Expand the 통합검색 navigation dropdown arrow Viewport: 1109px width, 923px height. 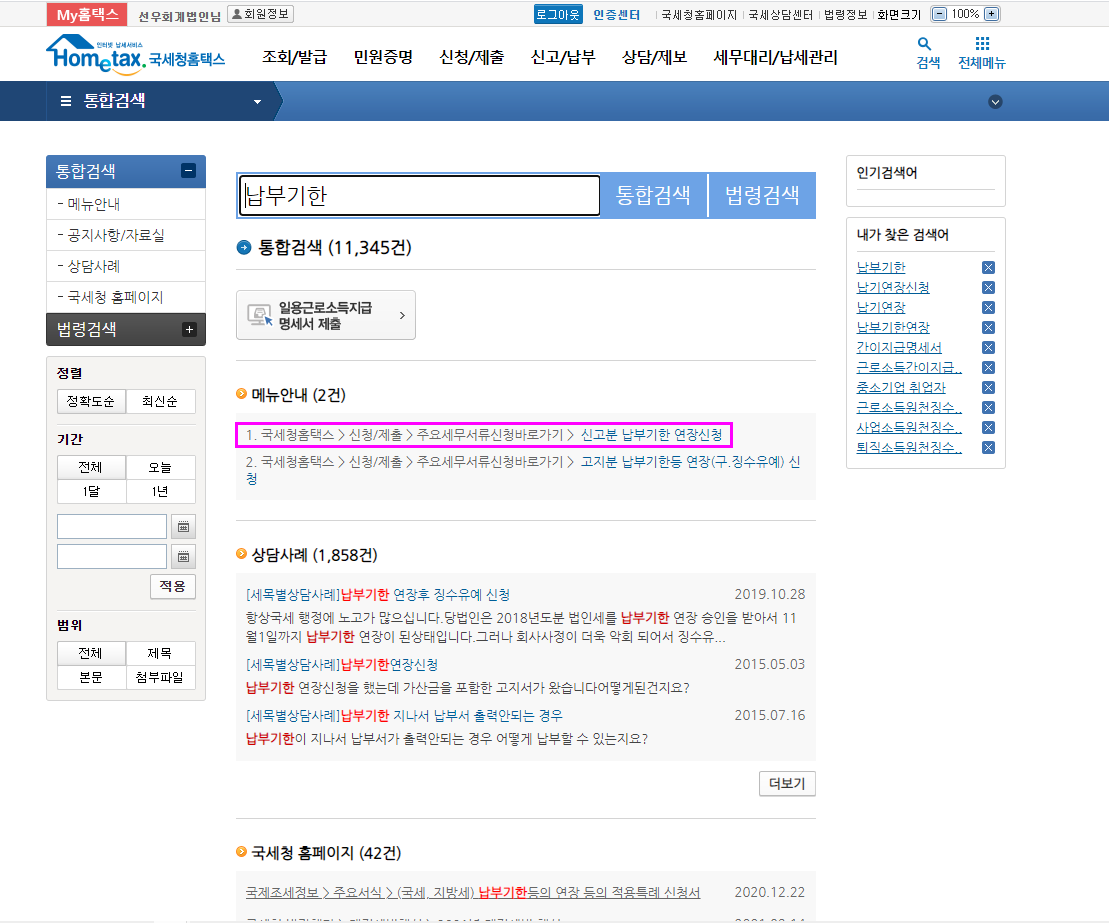(x=257, y=102)
